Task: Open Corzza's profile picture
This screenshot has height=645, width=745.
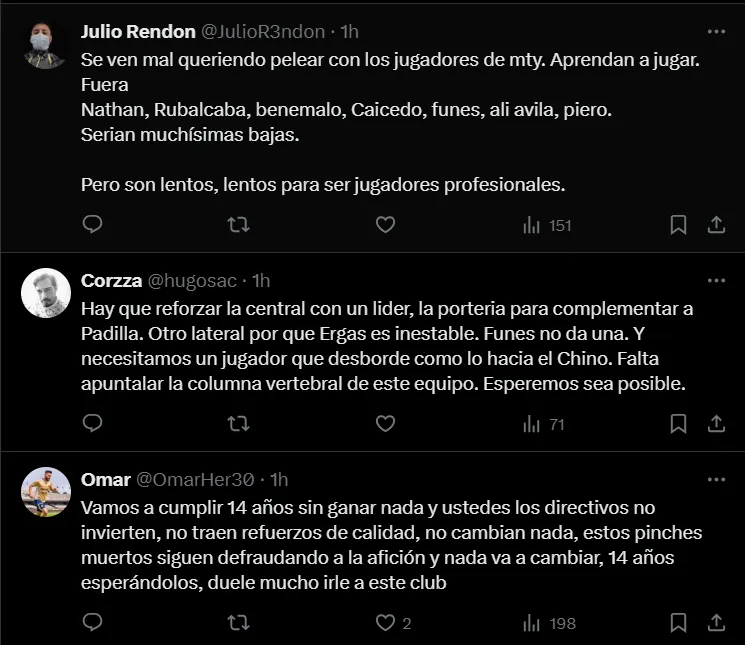Action: (x=46, y=294)
